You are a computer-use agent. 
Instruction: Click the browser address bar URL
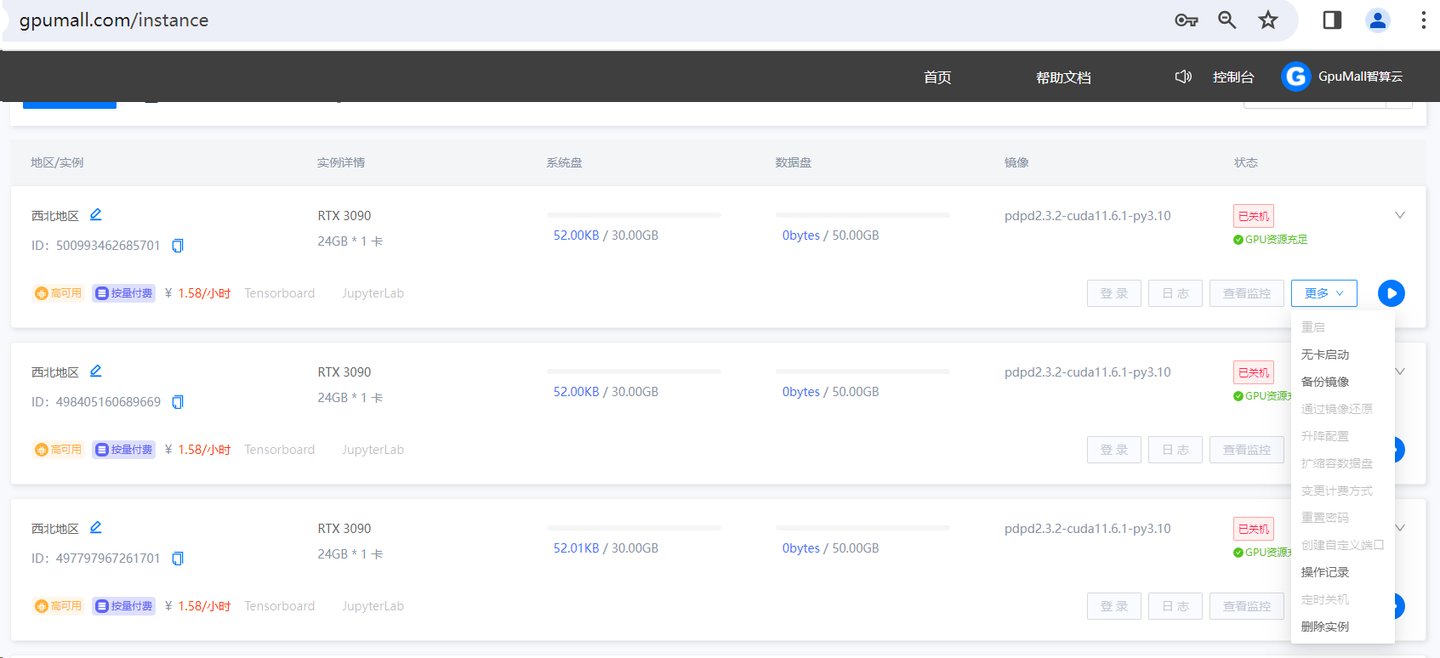tap(114, 20)
